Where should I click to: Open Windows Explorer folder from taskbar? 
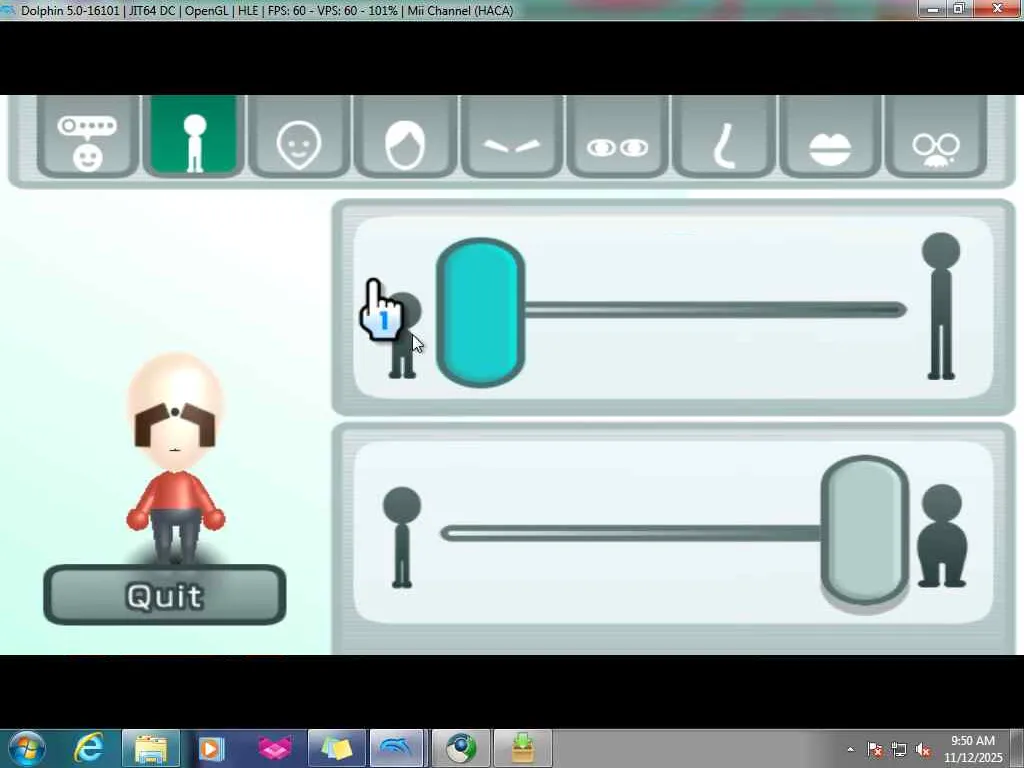coord(151,748)
